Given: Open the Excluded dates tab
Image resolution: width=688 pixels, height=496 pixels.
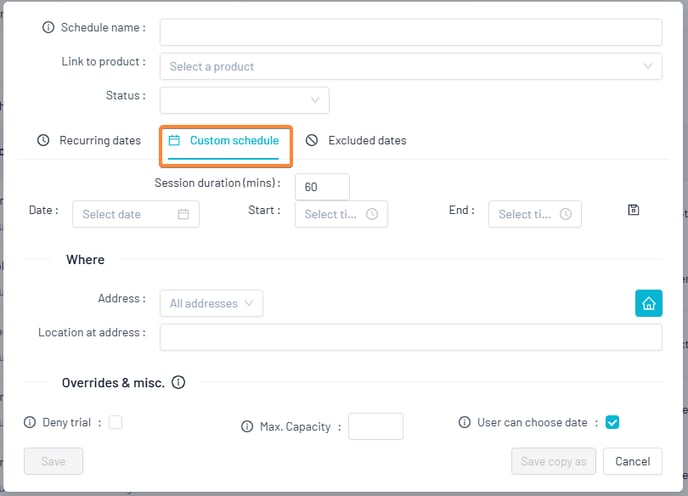Looking at the screenshot, I should 356,140.
